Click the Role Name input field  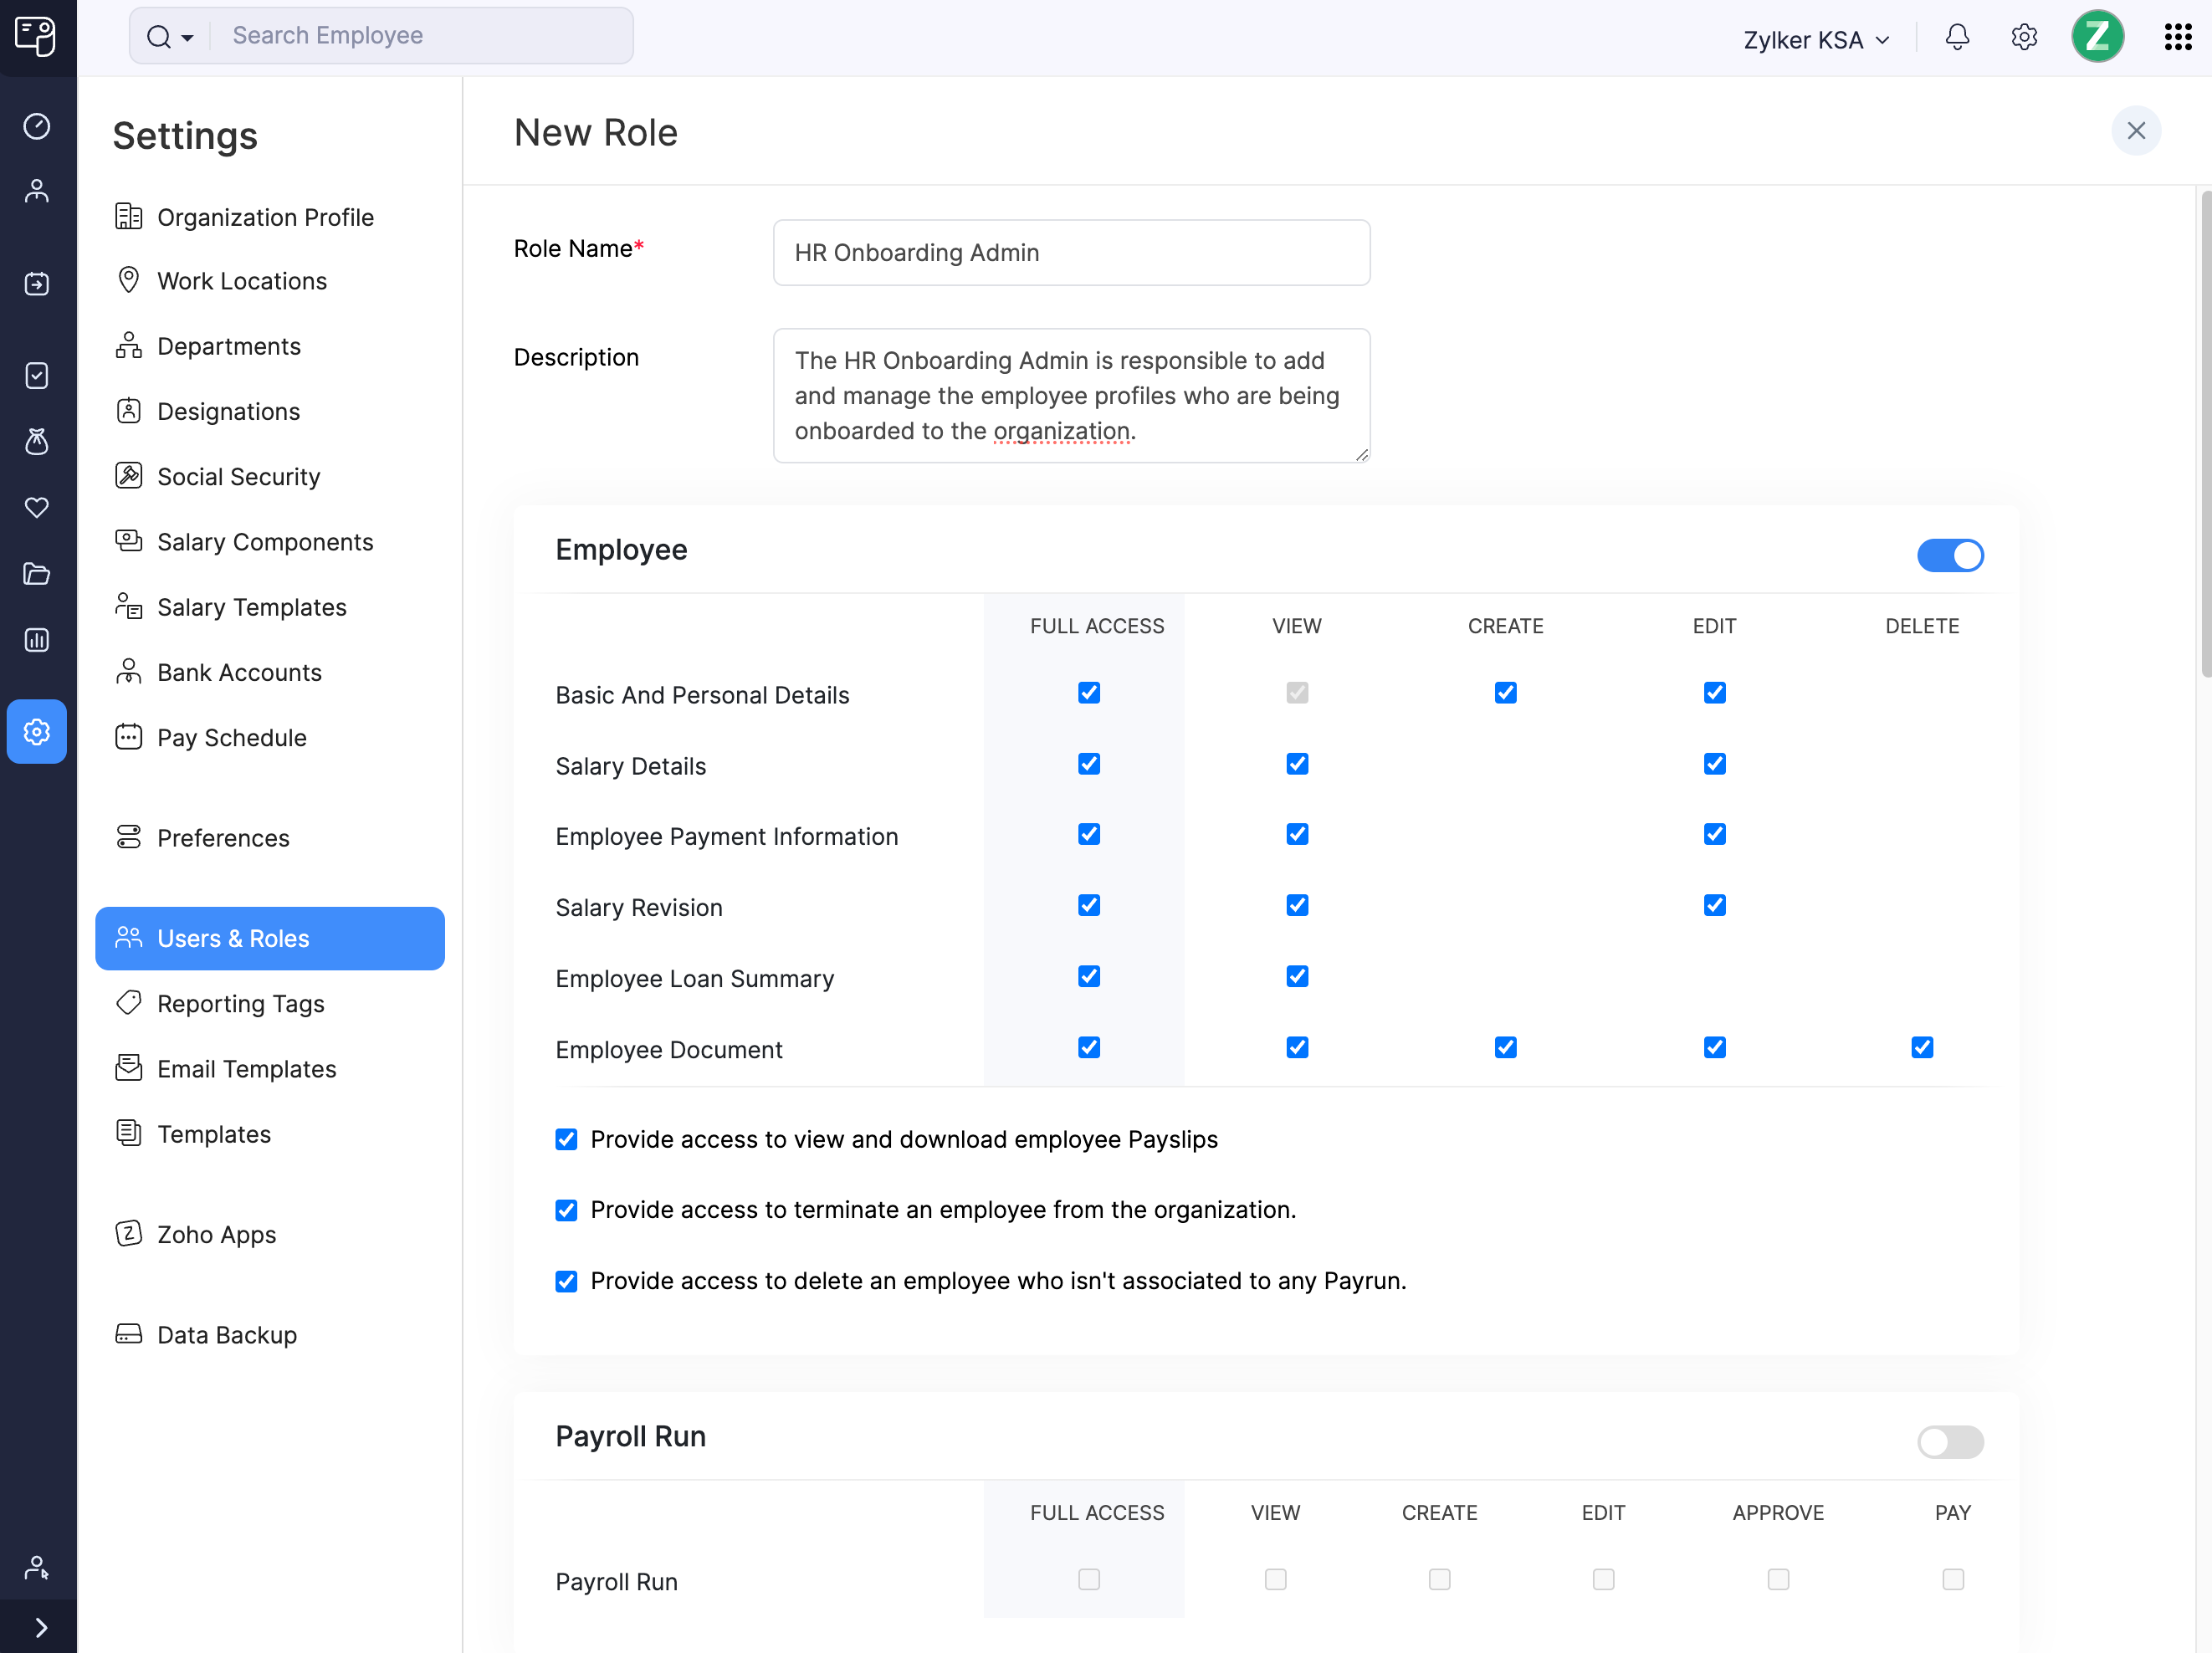click(1071, 253)
